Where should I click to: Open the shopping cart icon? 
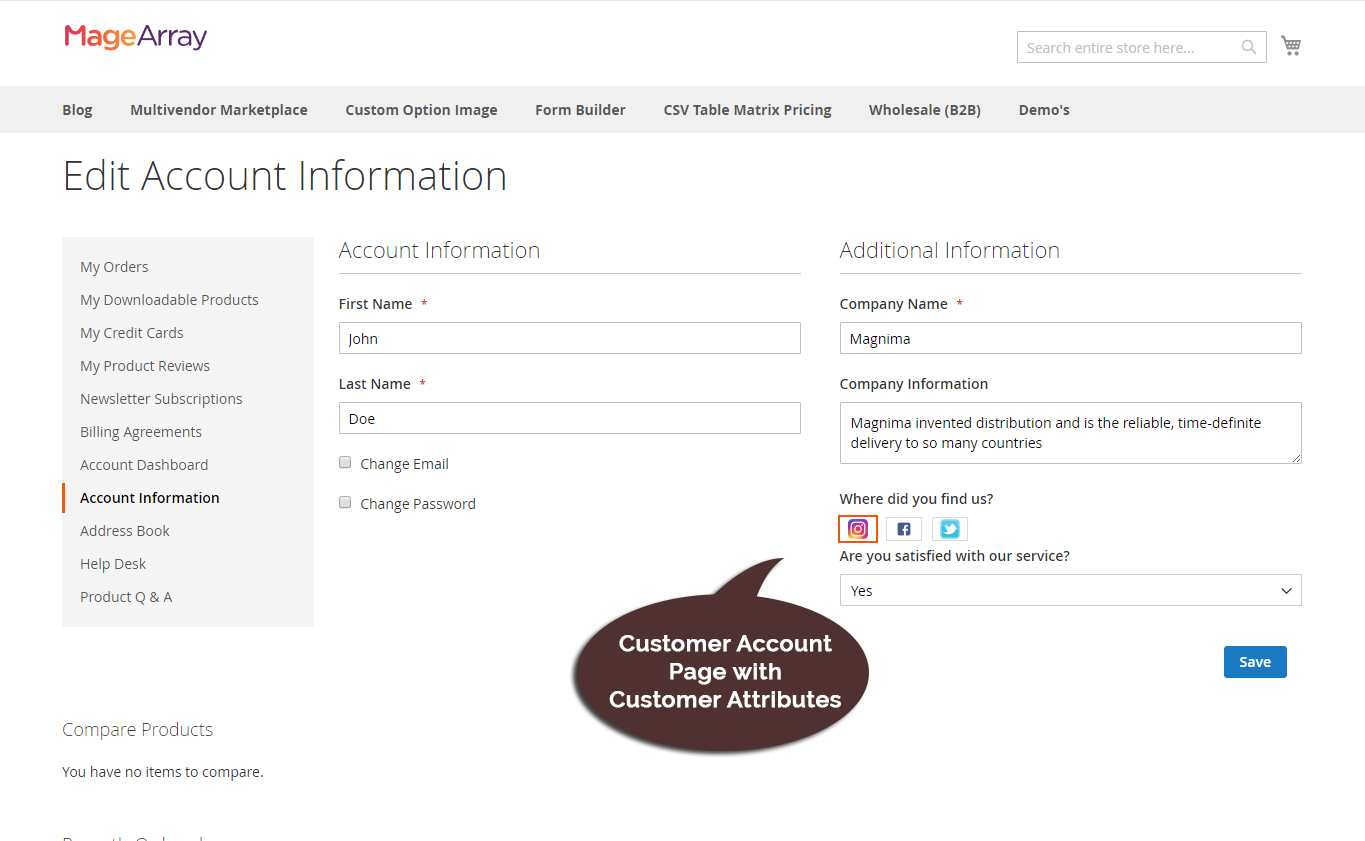1290,45
